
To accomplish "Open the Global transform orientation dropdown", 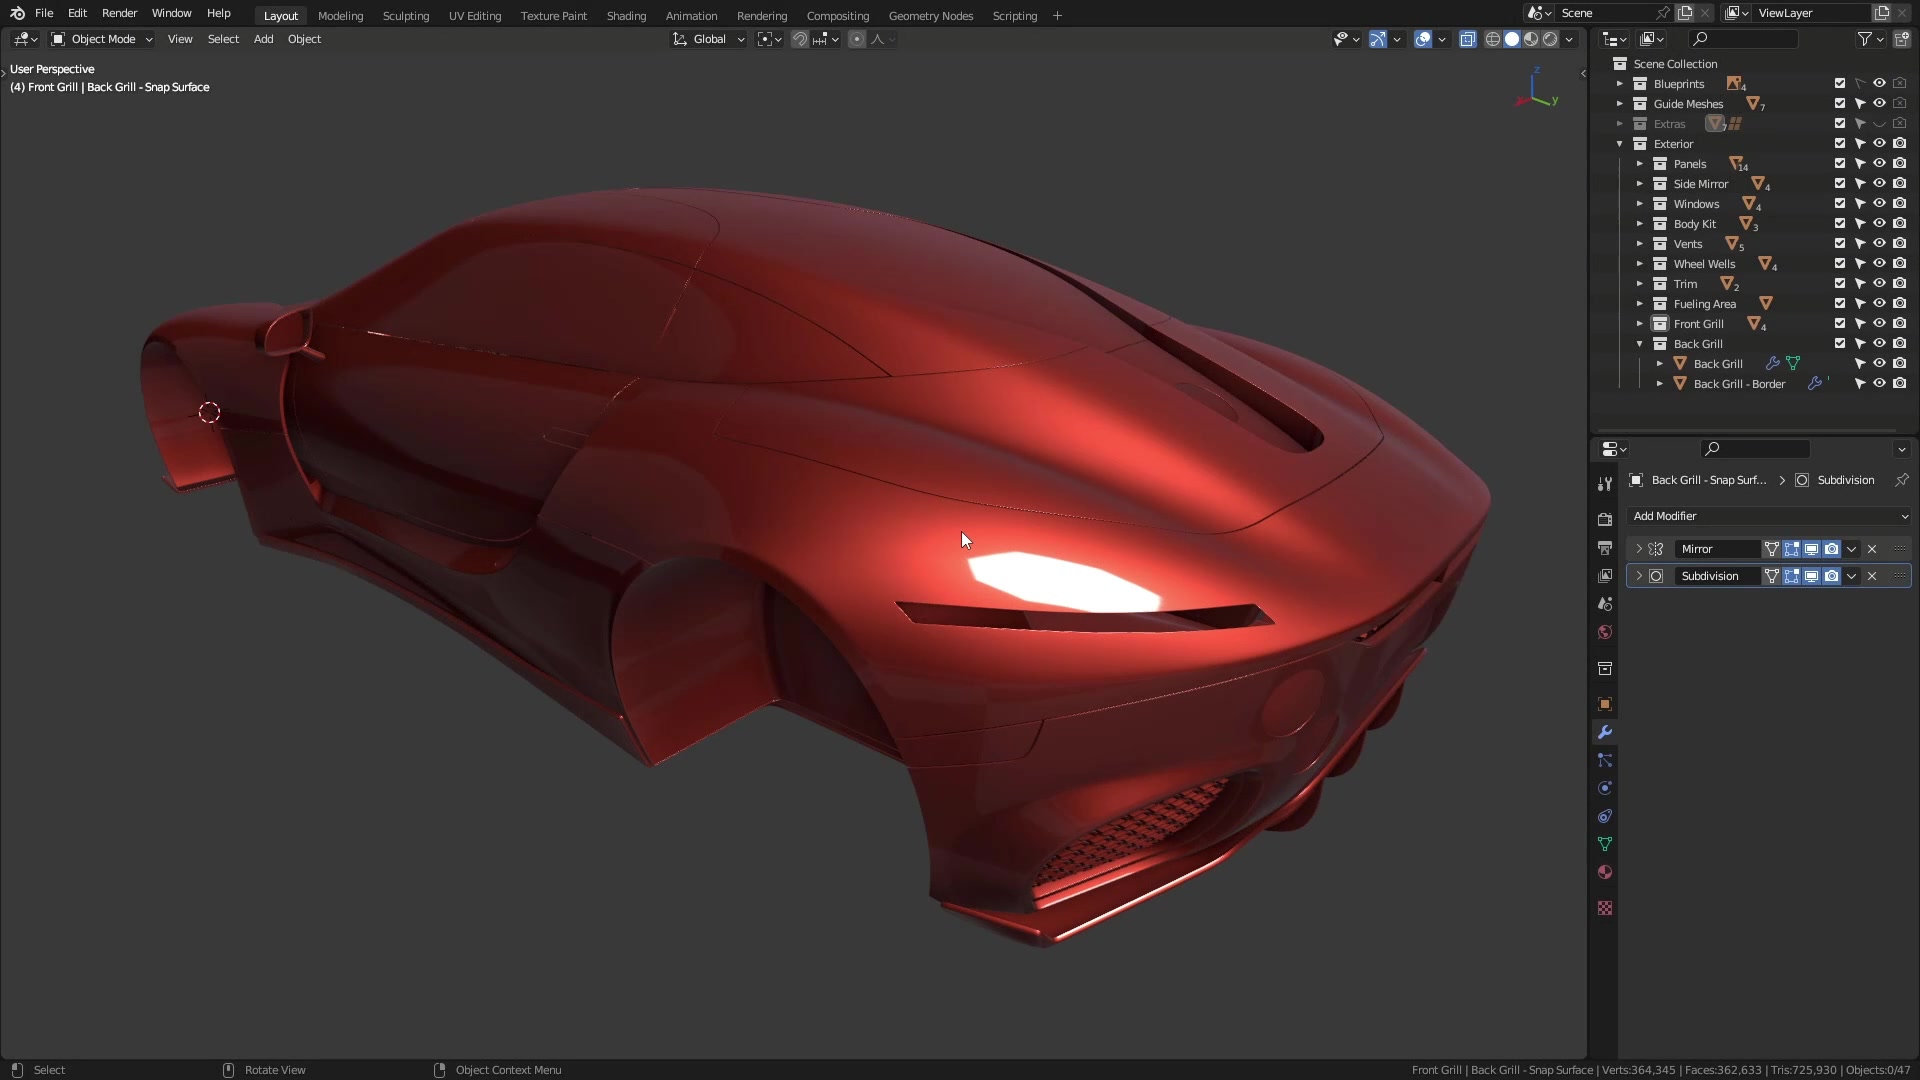I will (x=709, y=39).
